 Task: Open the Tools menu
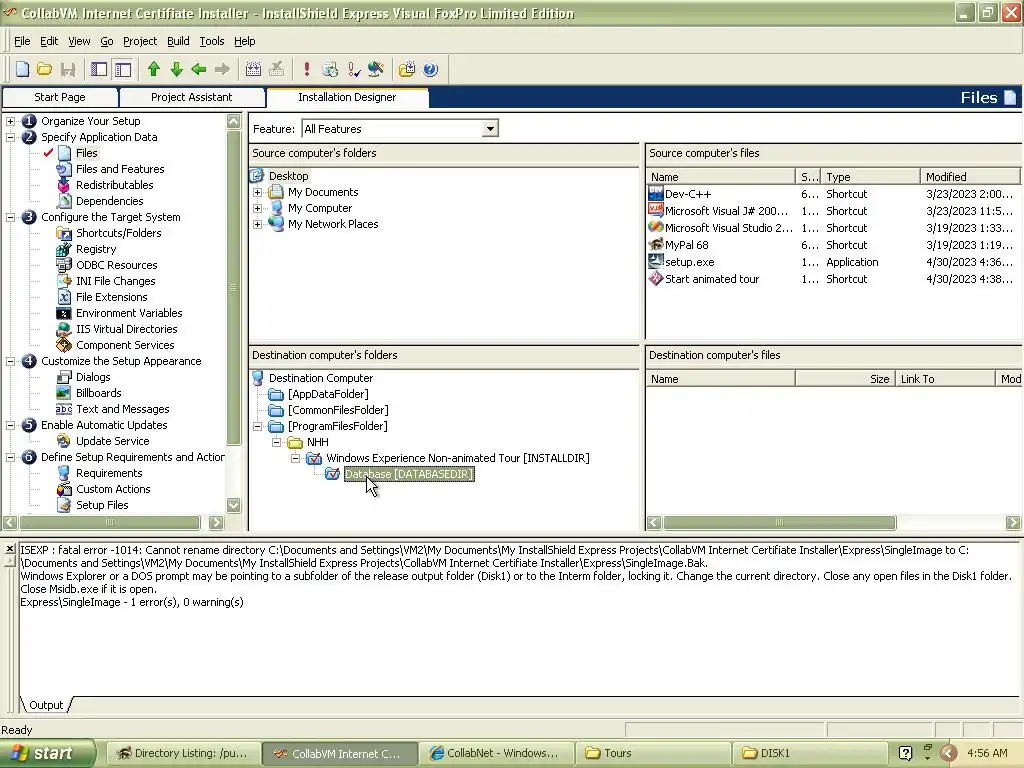(x=212, y=41)
